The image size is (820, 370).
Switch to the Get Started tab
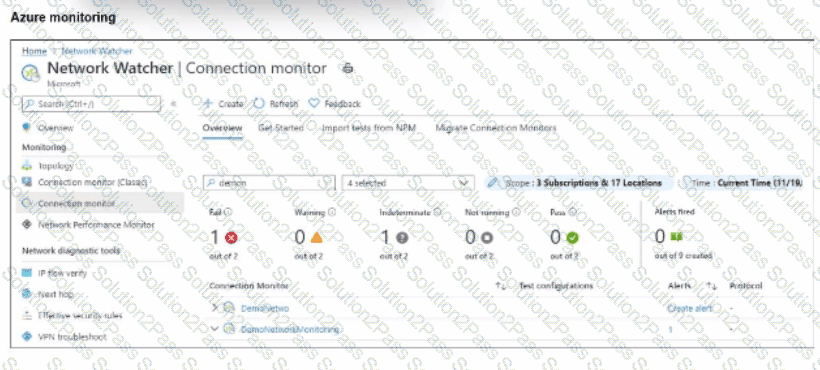[x=281, y=128]
